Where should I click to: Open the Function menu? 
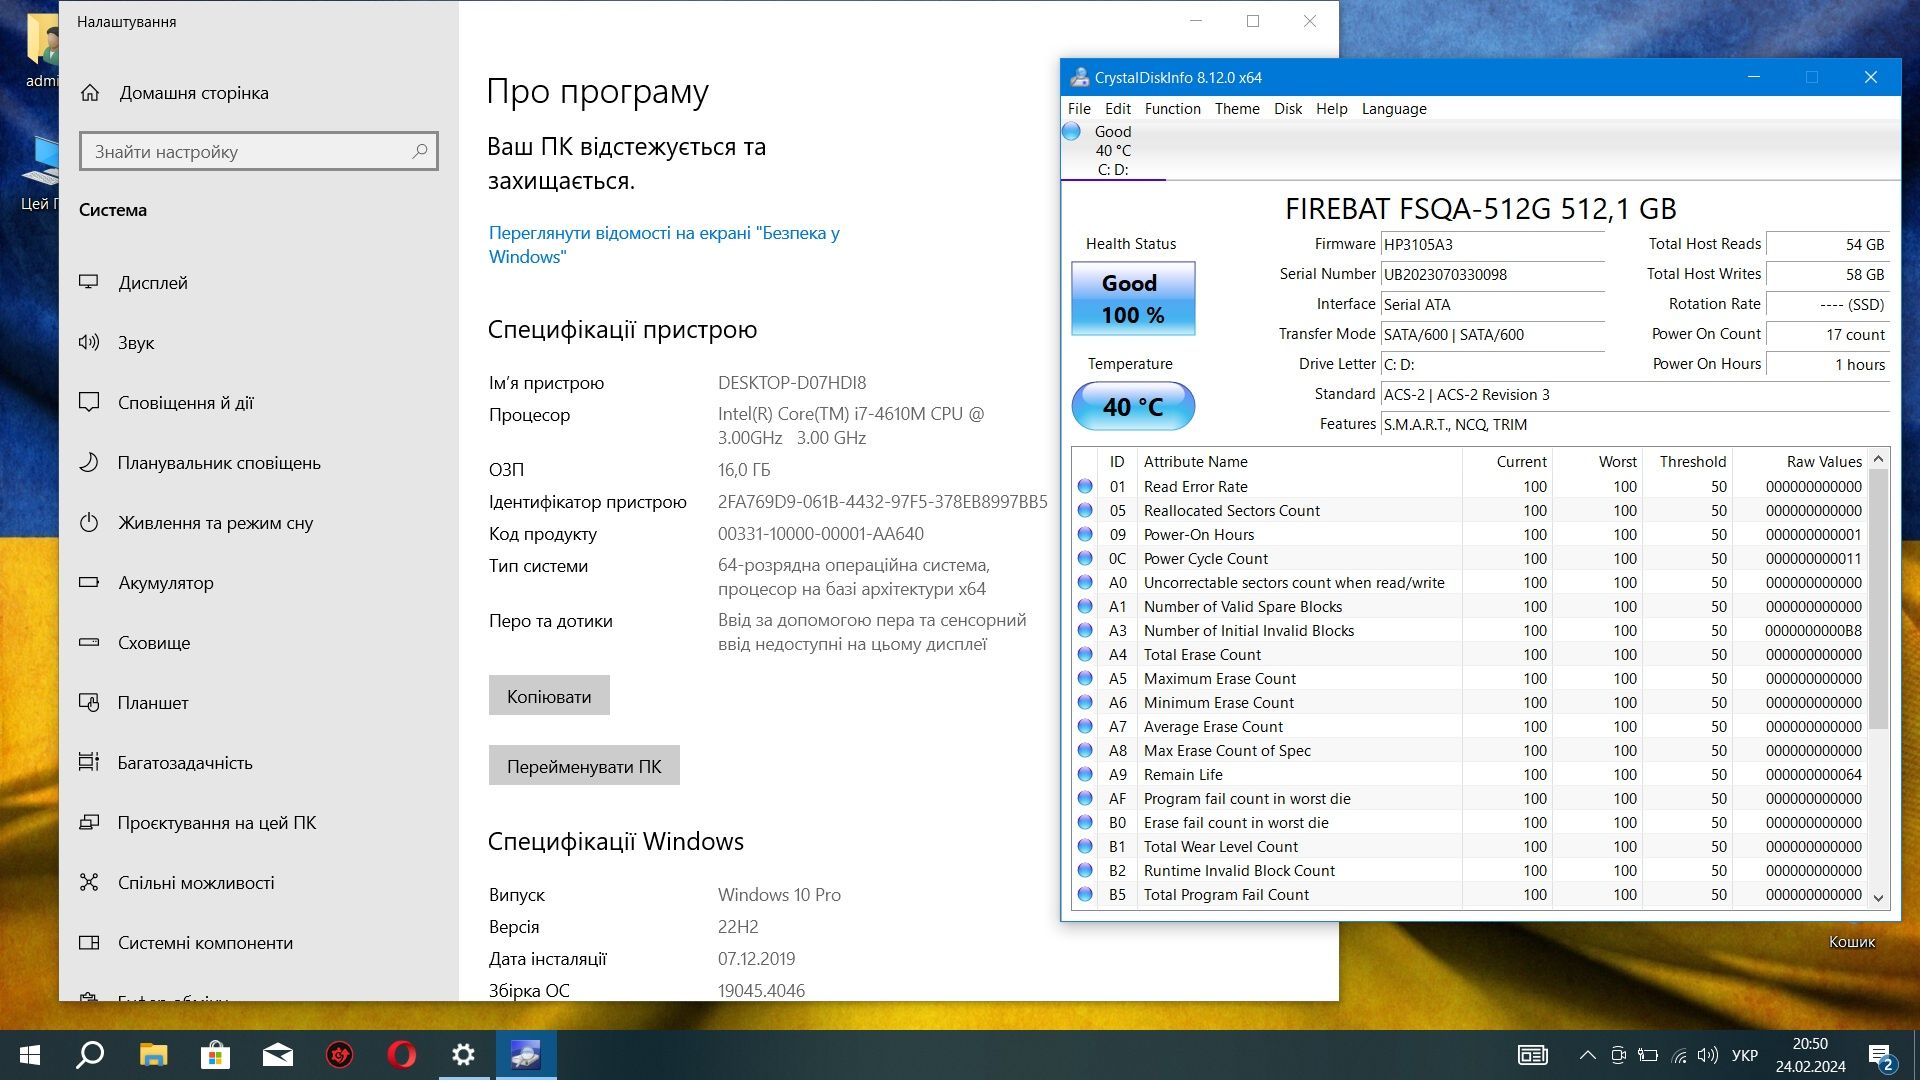tap(1172, 108)
